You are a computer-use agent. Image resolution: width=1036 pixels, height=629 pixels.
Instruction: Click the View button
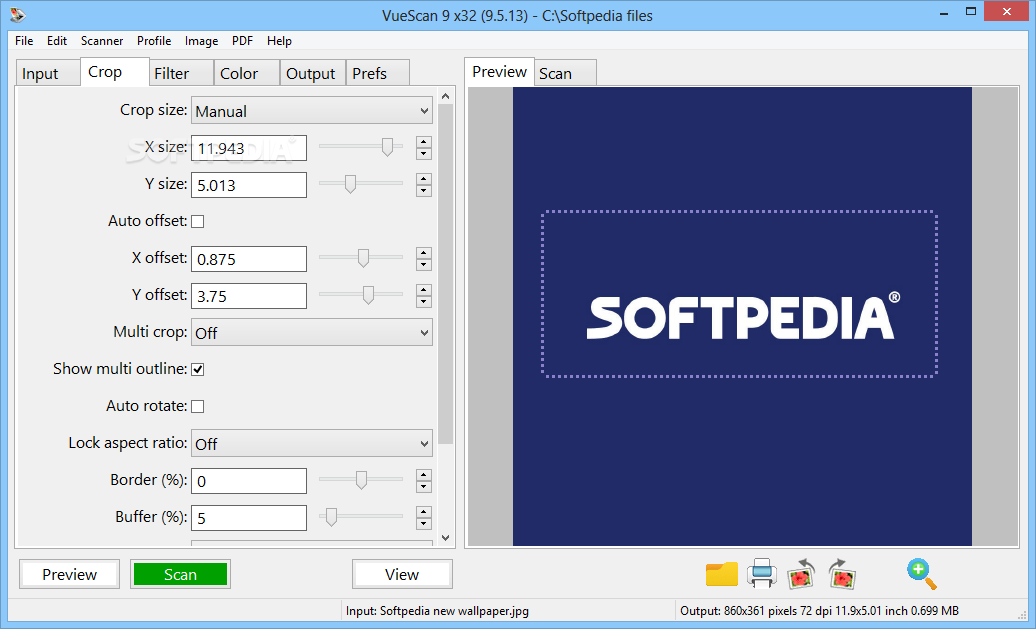click(402, 574)
